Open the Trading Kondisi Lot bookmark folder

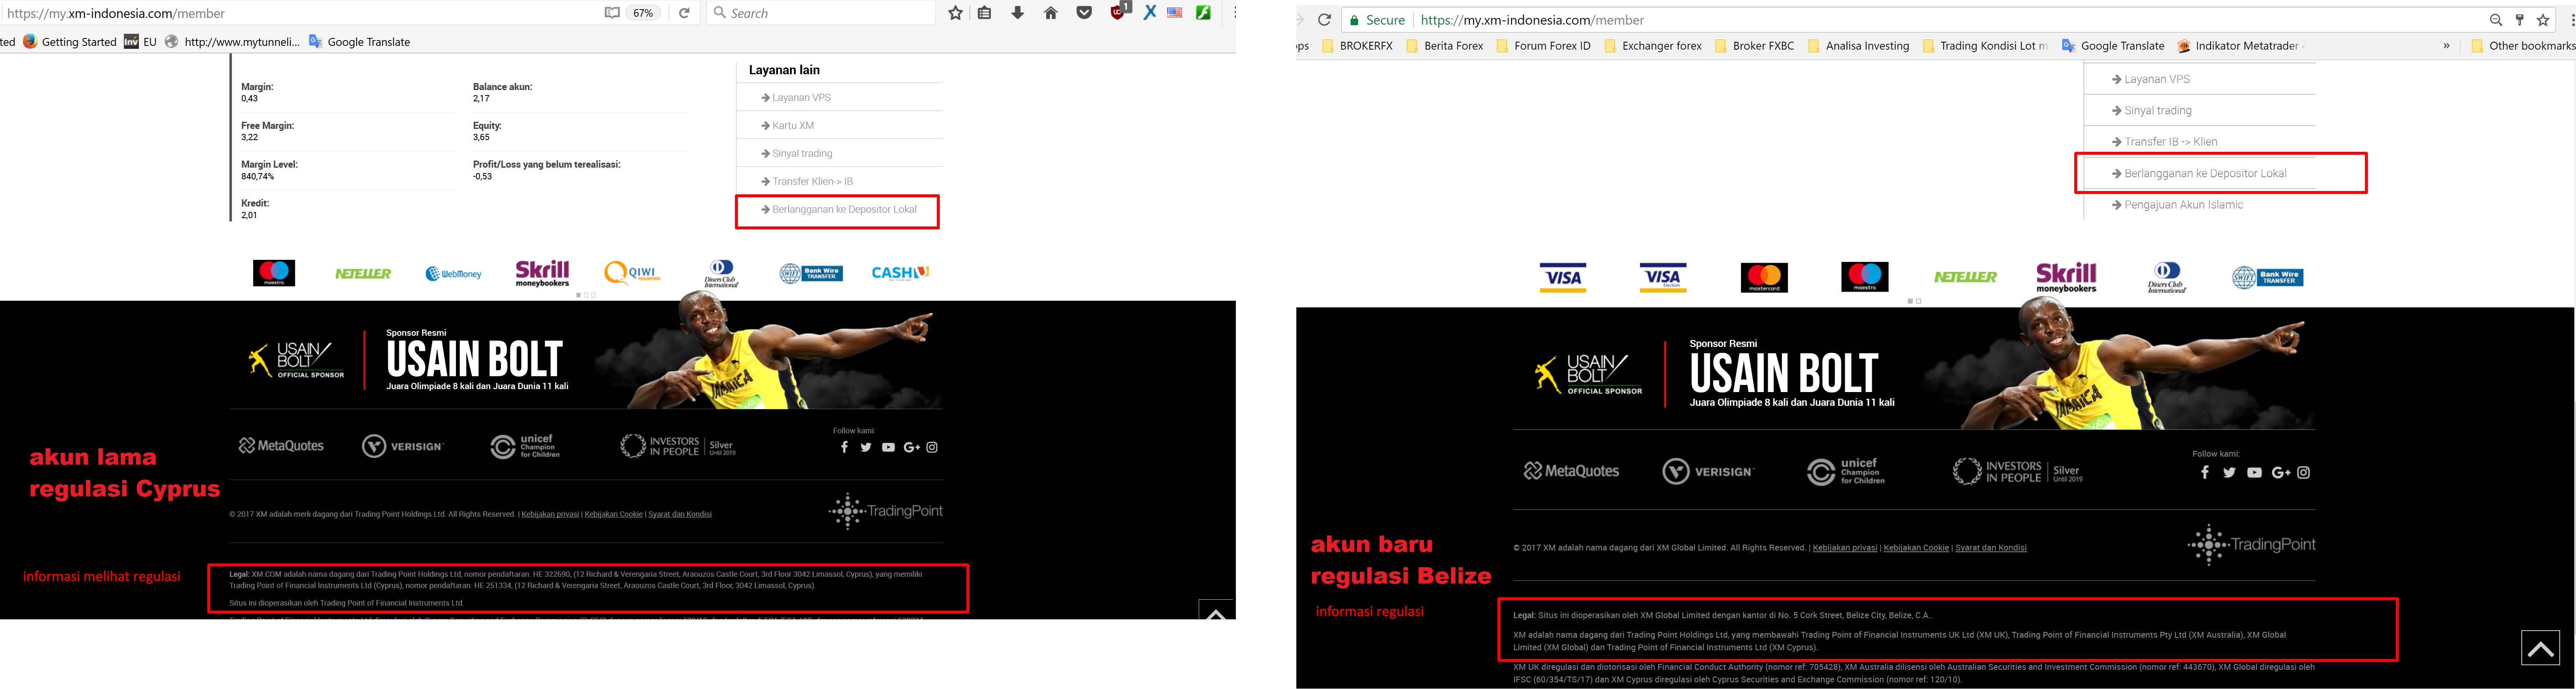1985,45
